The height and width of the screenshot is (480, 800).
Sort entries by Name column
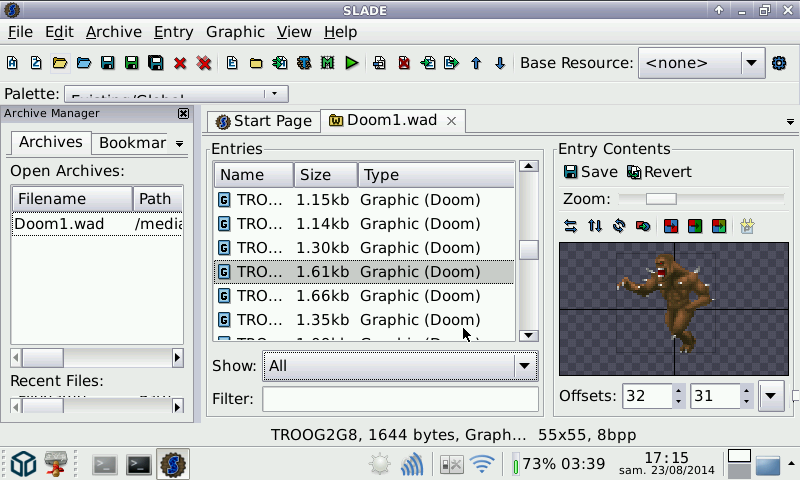click(254, 175)
